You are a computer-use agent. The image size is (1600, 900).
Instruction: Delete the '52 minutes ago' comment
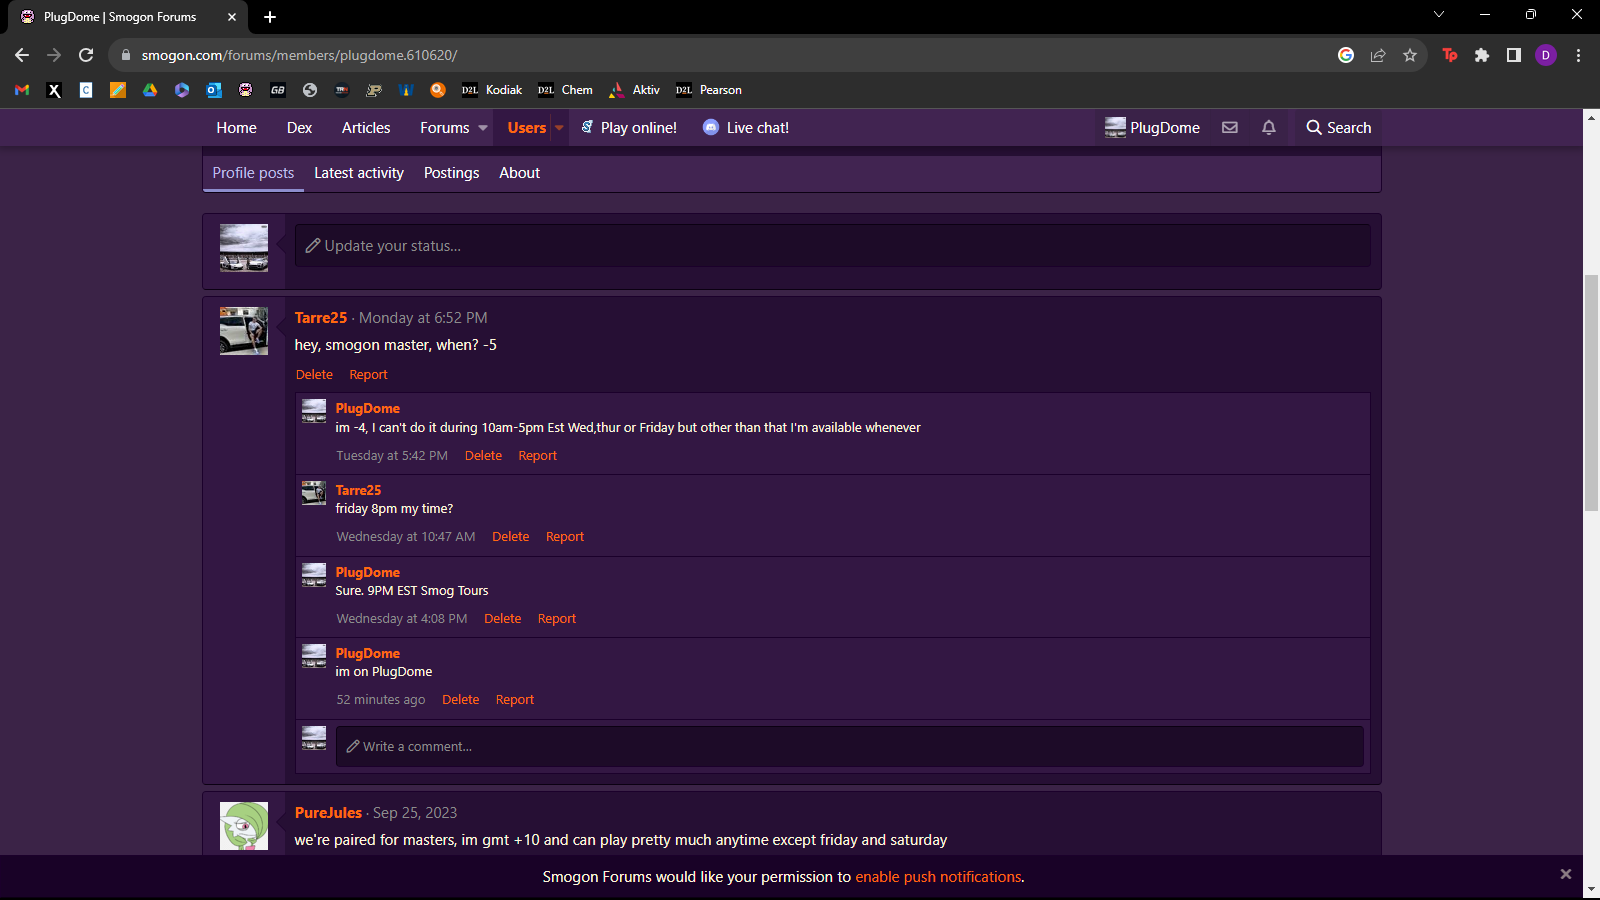pyautogui.click(x=460, y=700)
